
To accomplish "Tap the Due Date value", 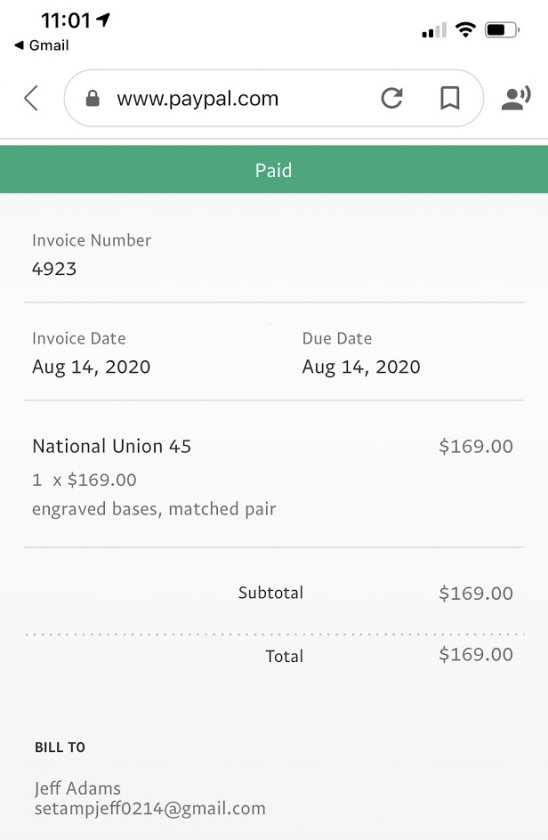I will tap(361, 367).
